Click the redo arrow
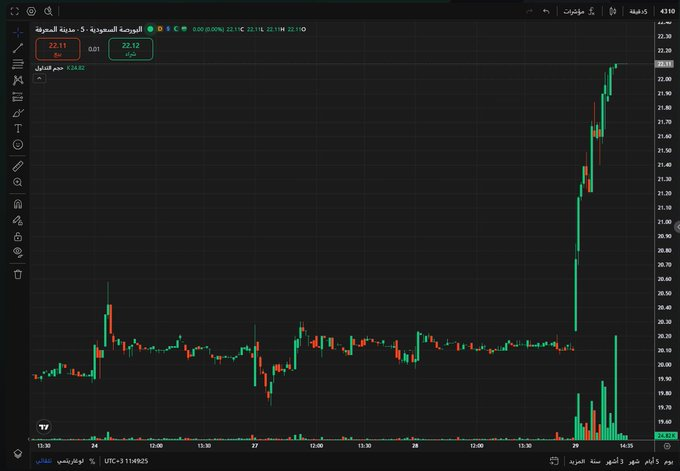This screenshot has height=471, width=680. point(530,11)
